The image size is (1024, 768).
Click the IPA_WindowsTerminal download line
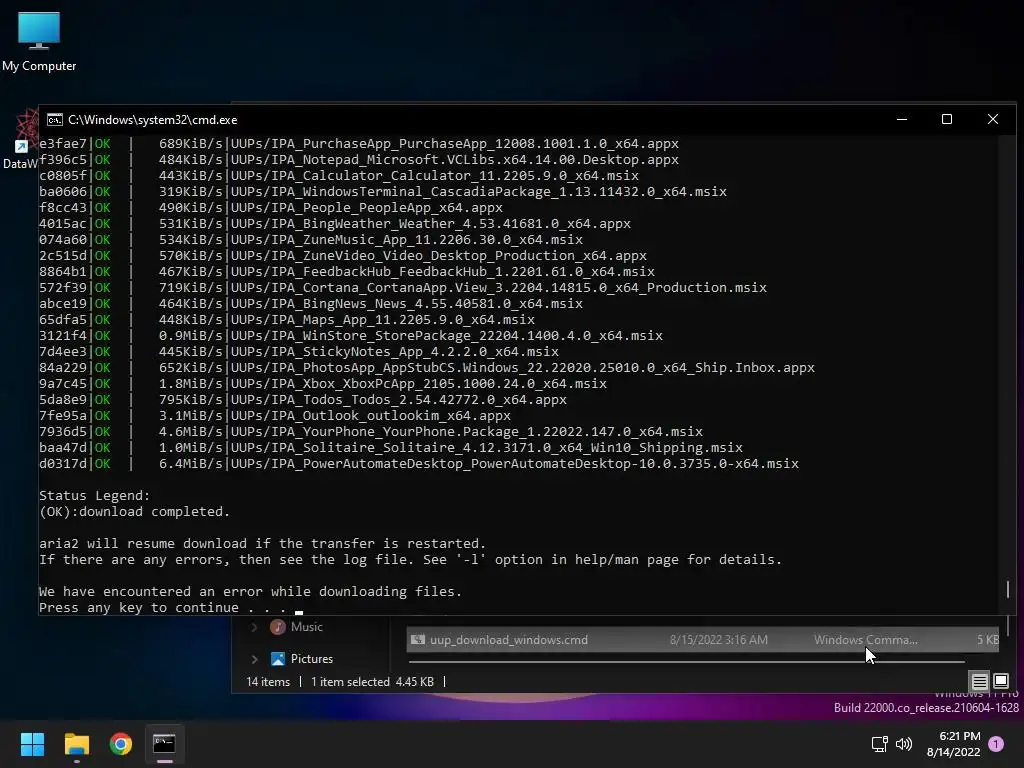pos(383,192)
